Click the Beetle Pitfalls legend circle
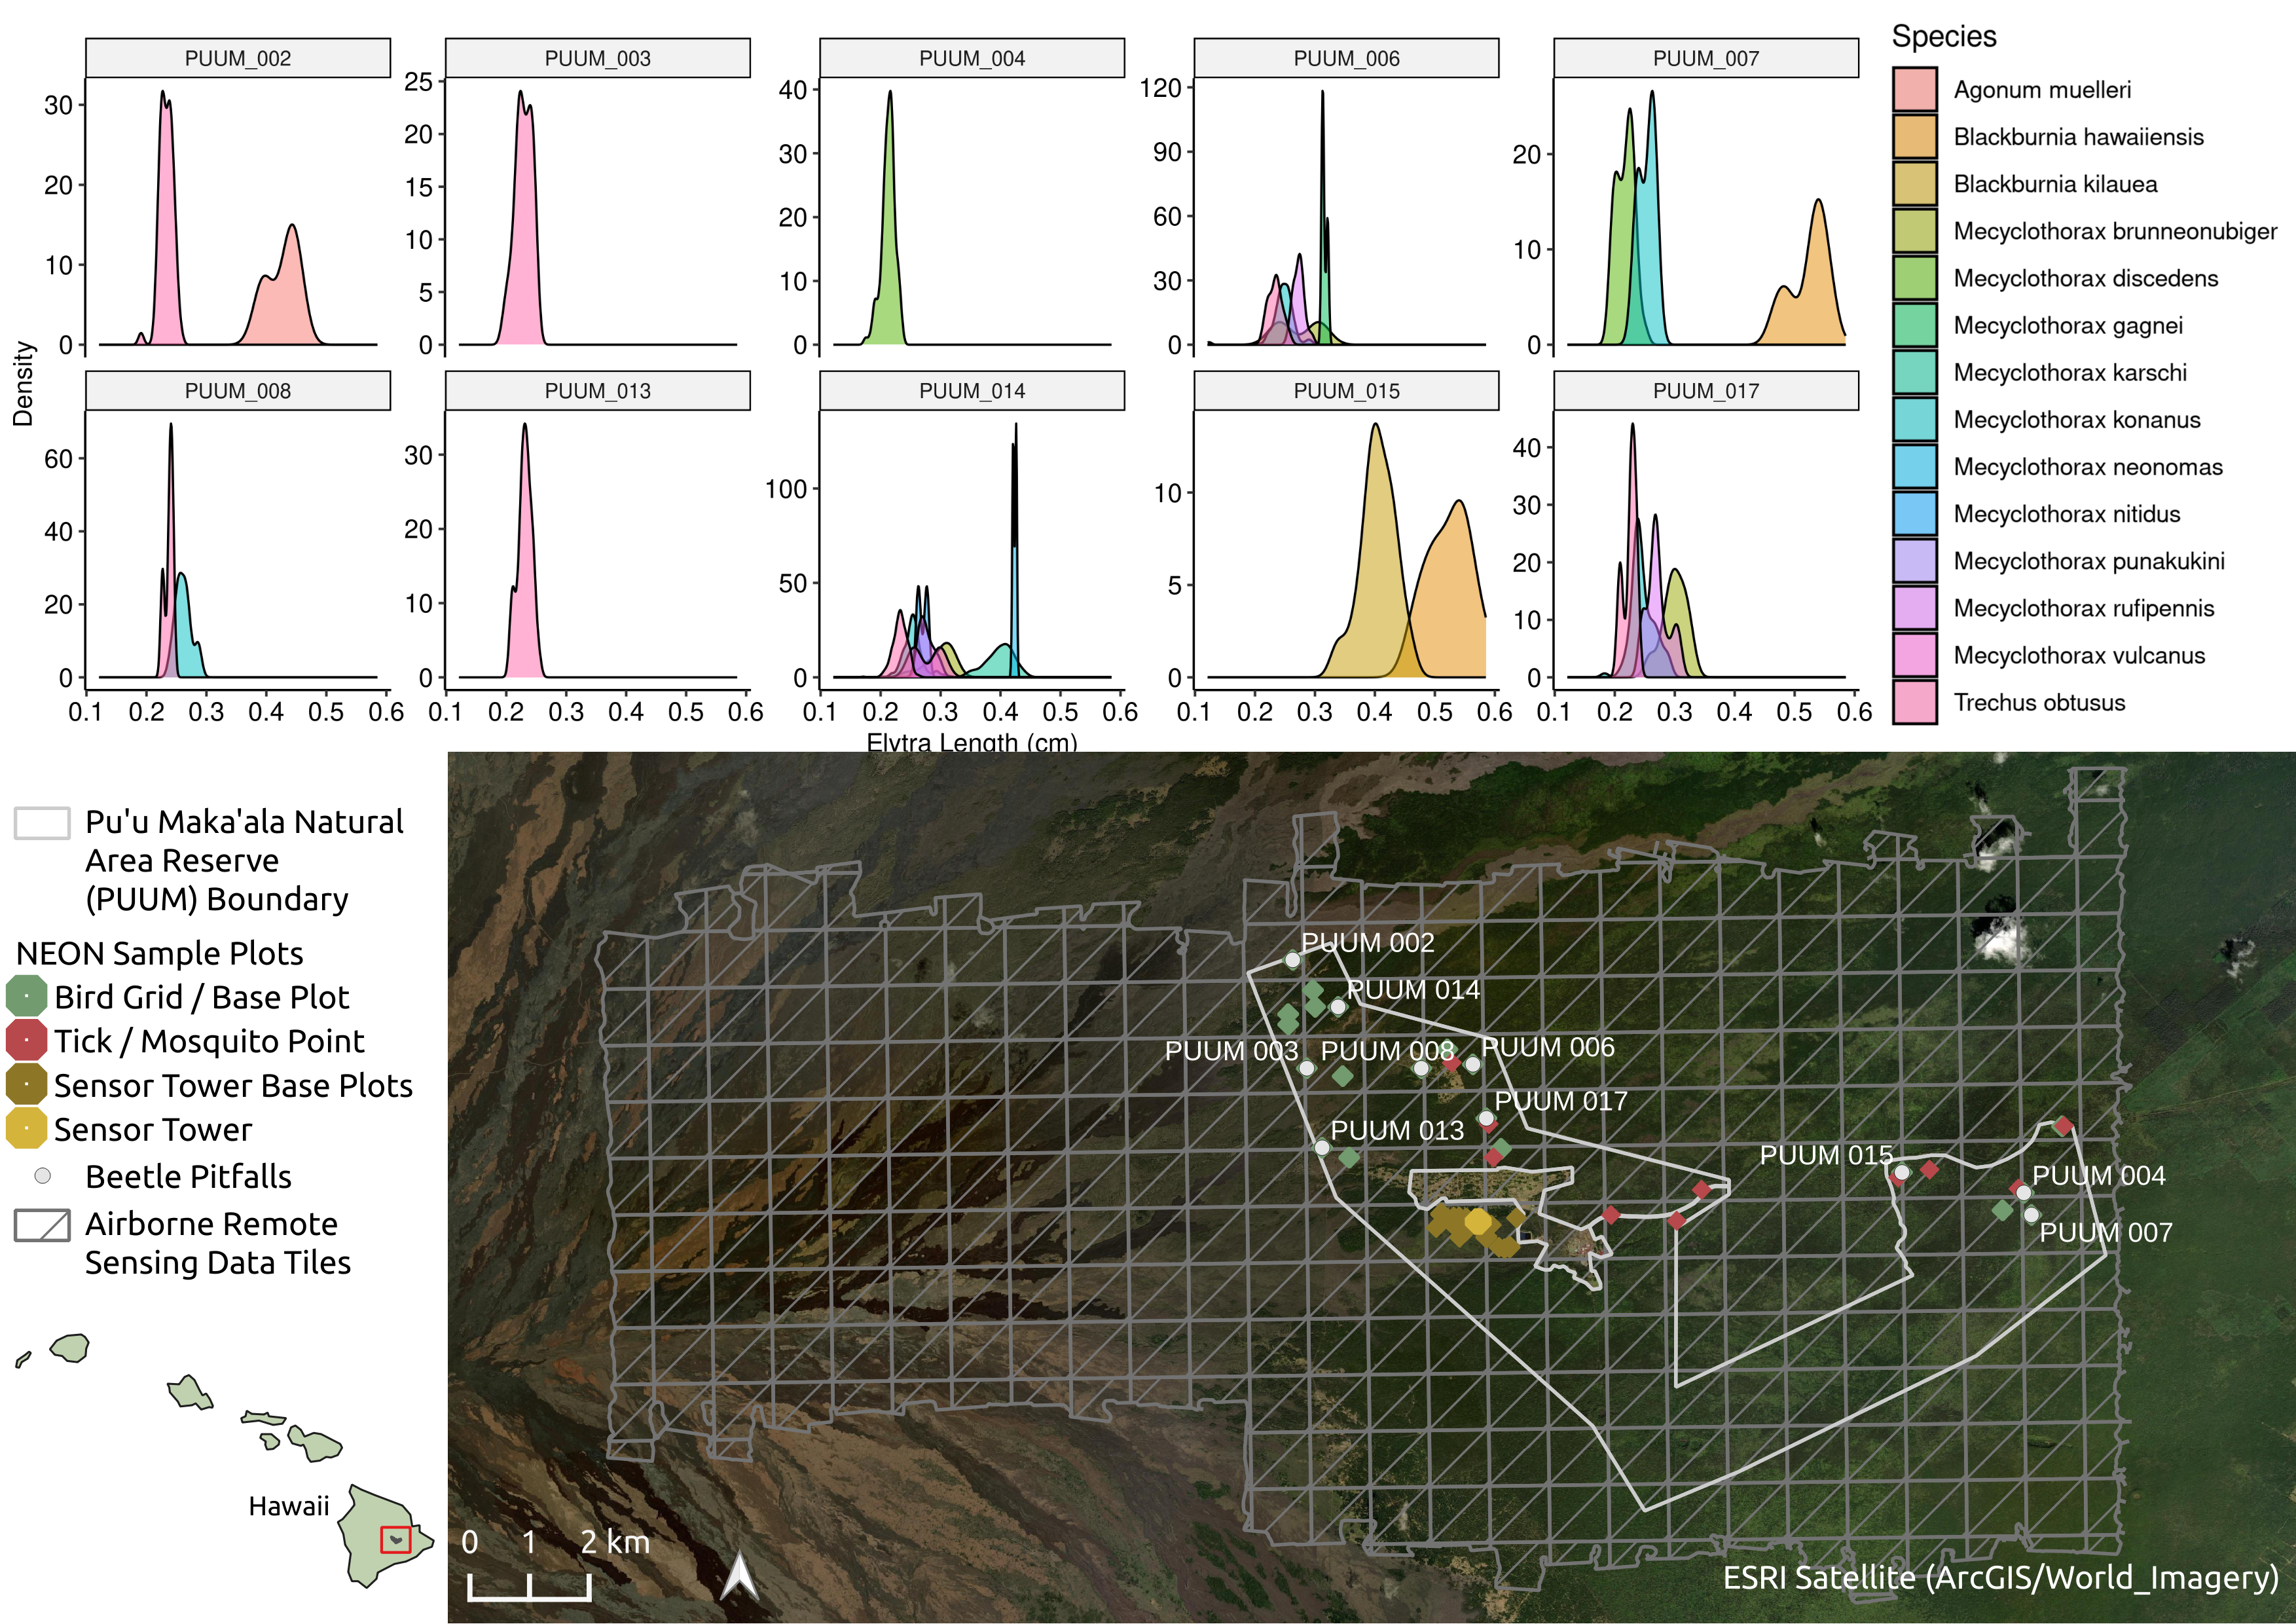 pyautogui.click(x=42, y=1176)
